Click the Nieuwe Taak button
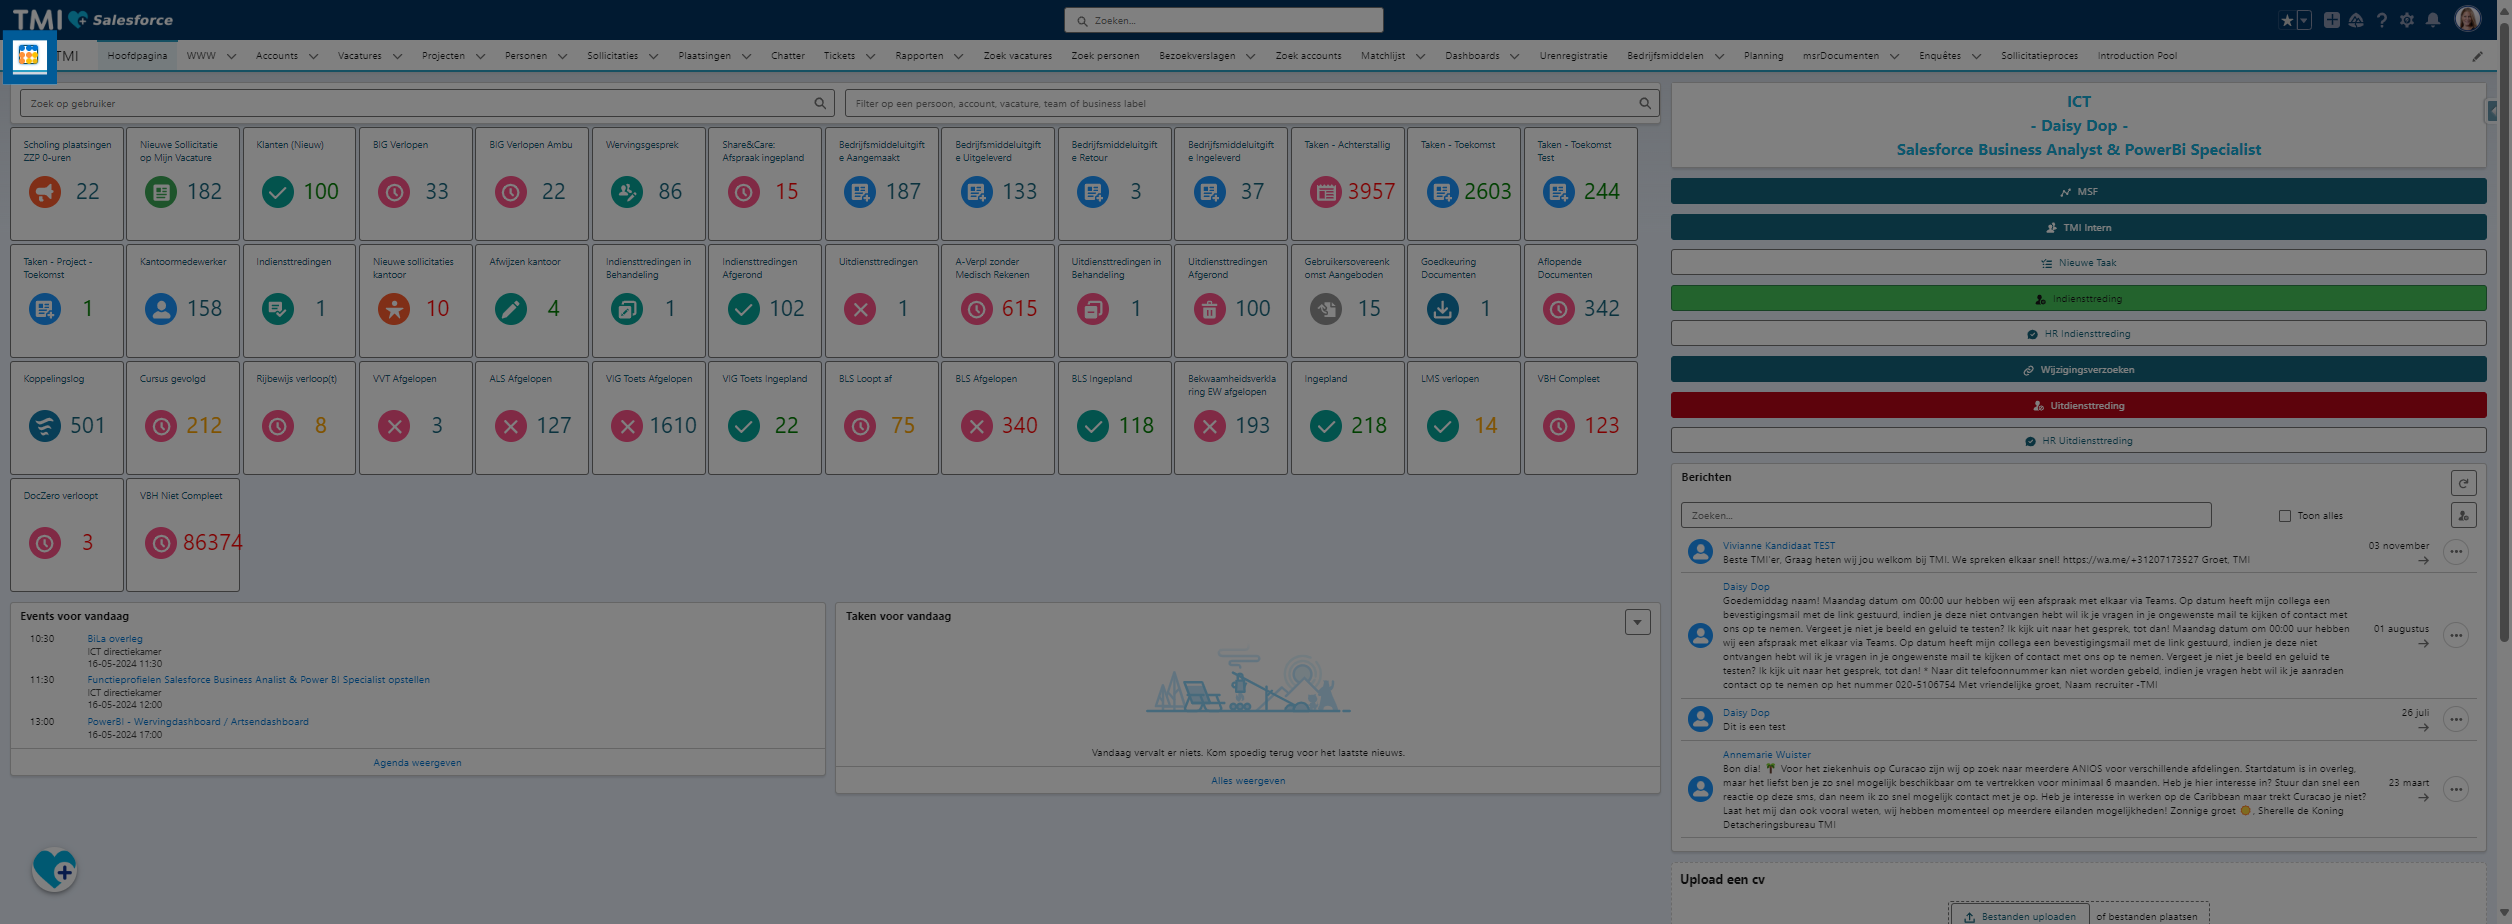Viewport: 2512px width, 924px height. pos(2078,263)
